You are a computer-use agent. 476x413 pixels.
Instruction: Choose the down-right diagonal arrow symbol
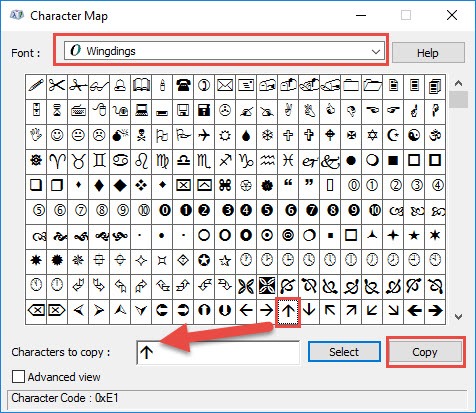click(x=393, y=311)
